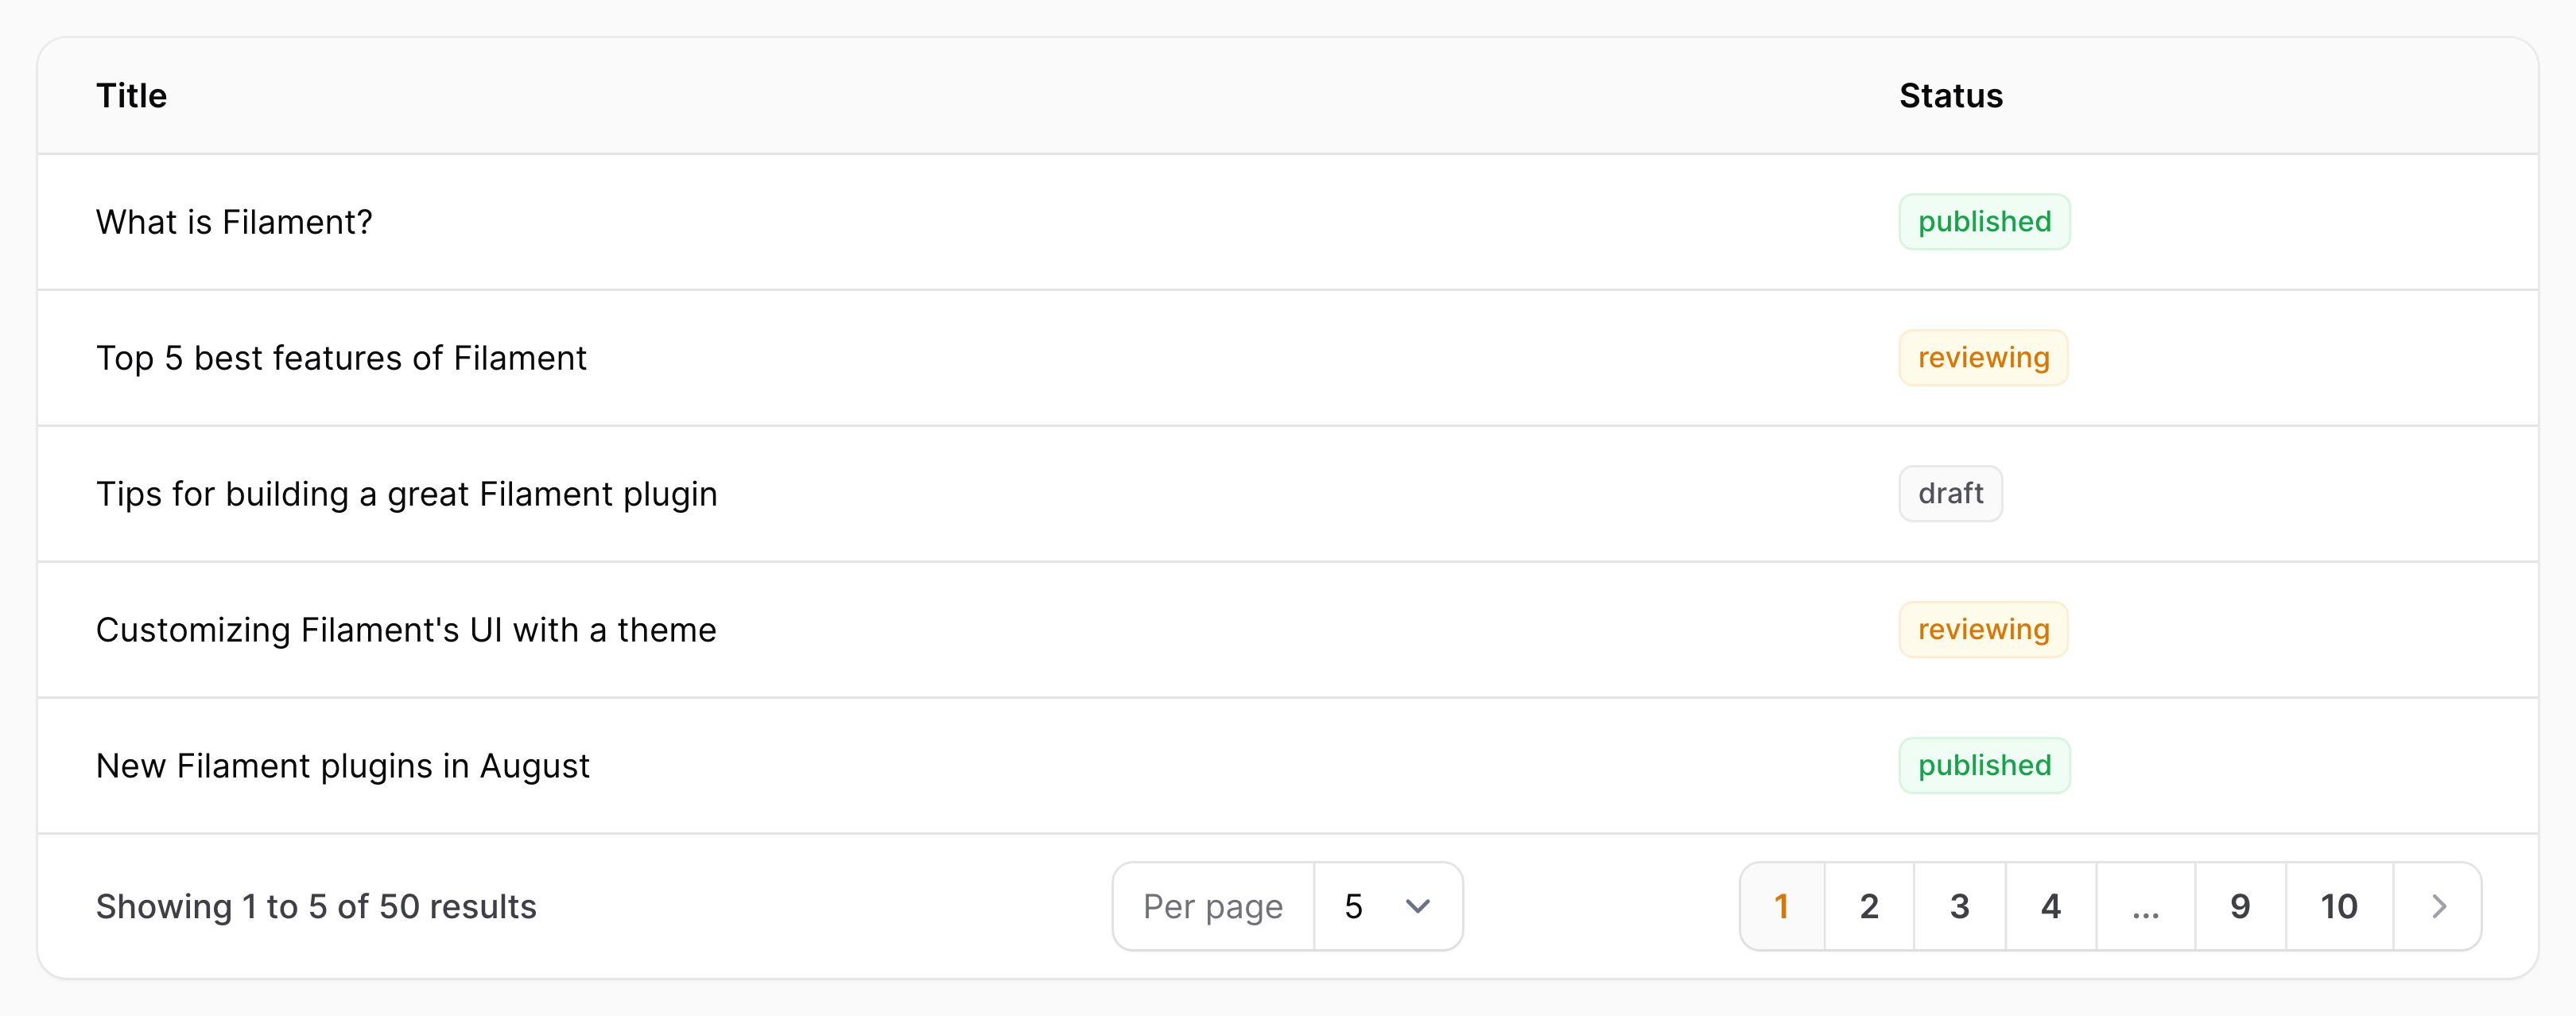Click the draft status badge
The image size is (2576, 1016).
[1950, 494]
